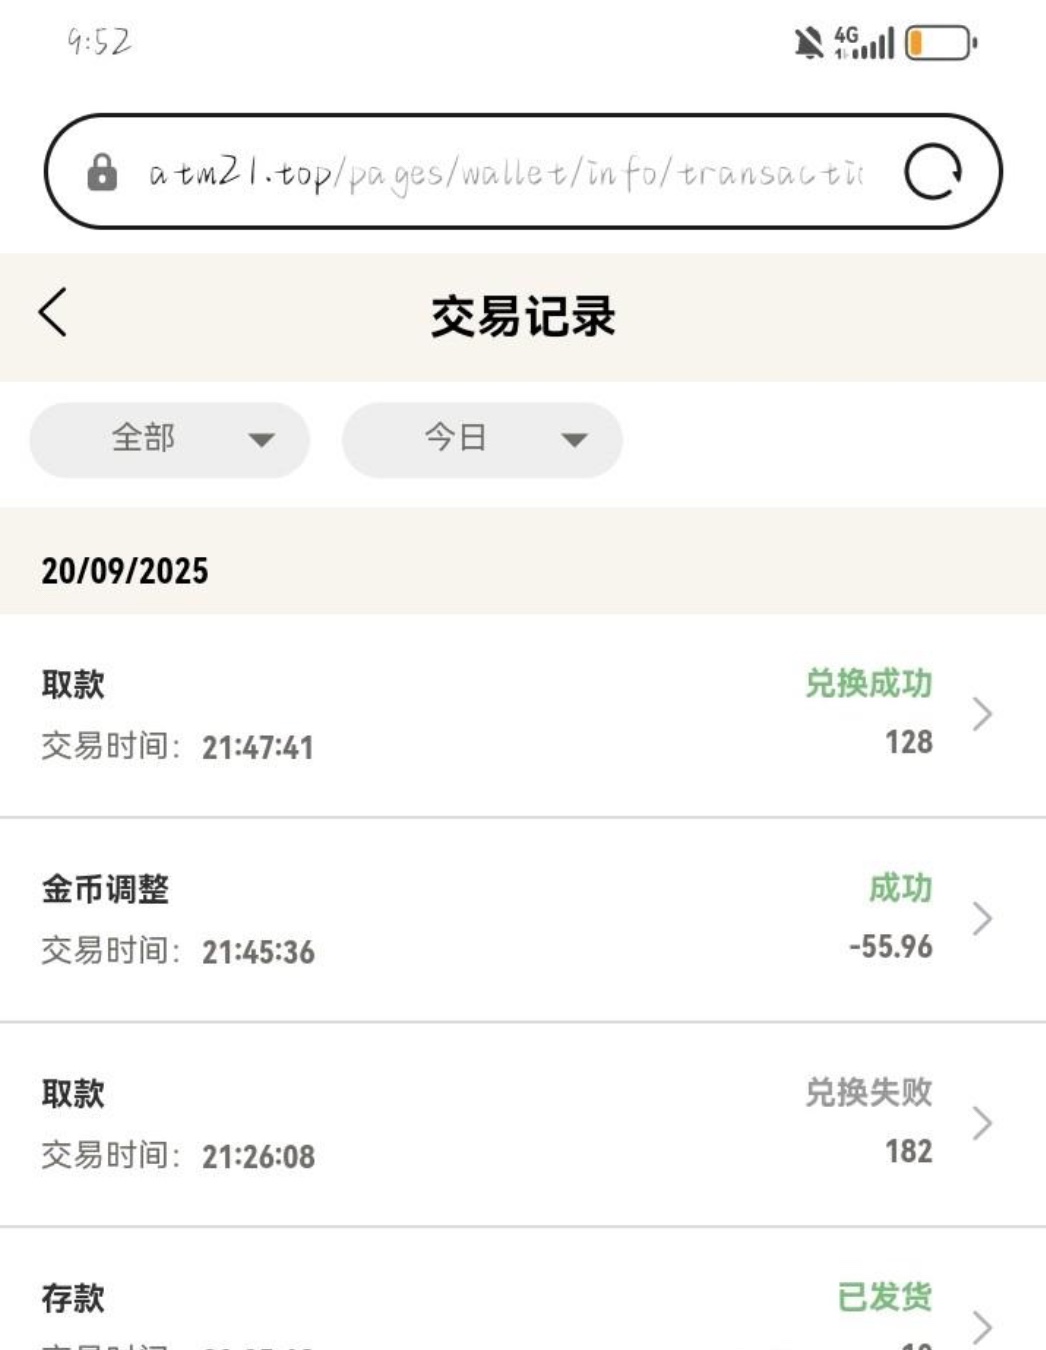This screenshot has height=1350, width=1046.
Task: Tap the 4G signal strength icon
Action: click(x=865, y=43)
